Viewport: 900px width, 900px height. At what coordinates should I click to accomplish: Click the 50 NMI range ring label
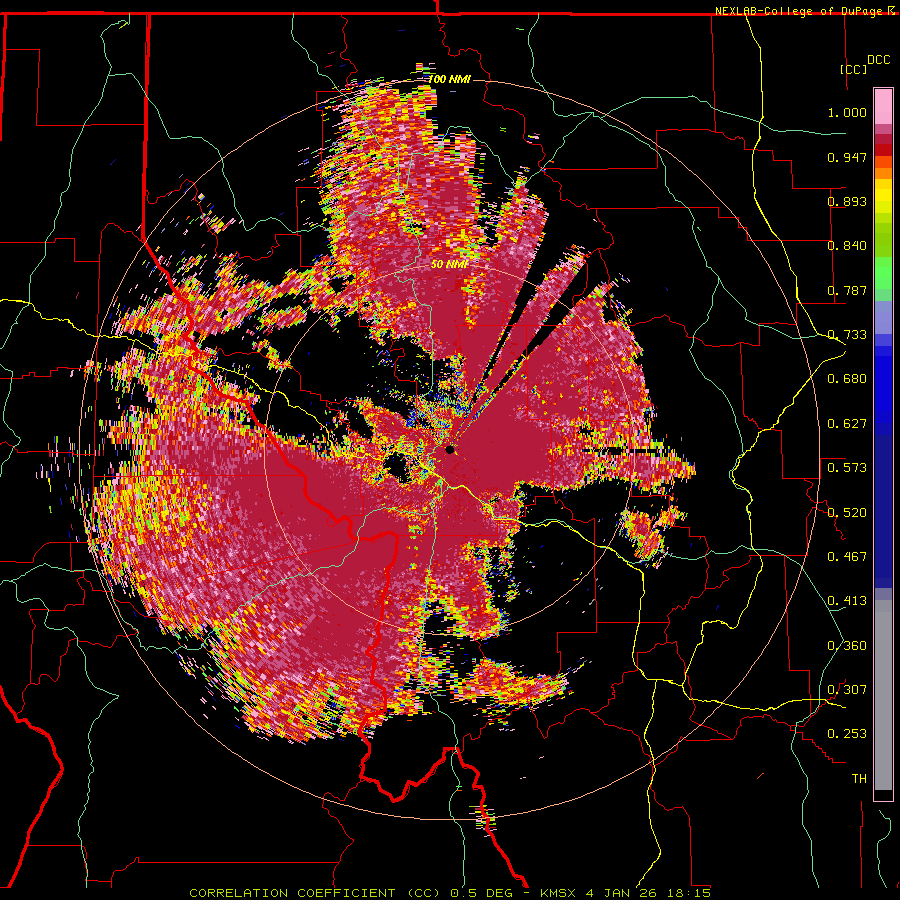(449, 265)
